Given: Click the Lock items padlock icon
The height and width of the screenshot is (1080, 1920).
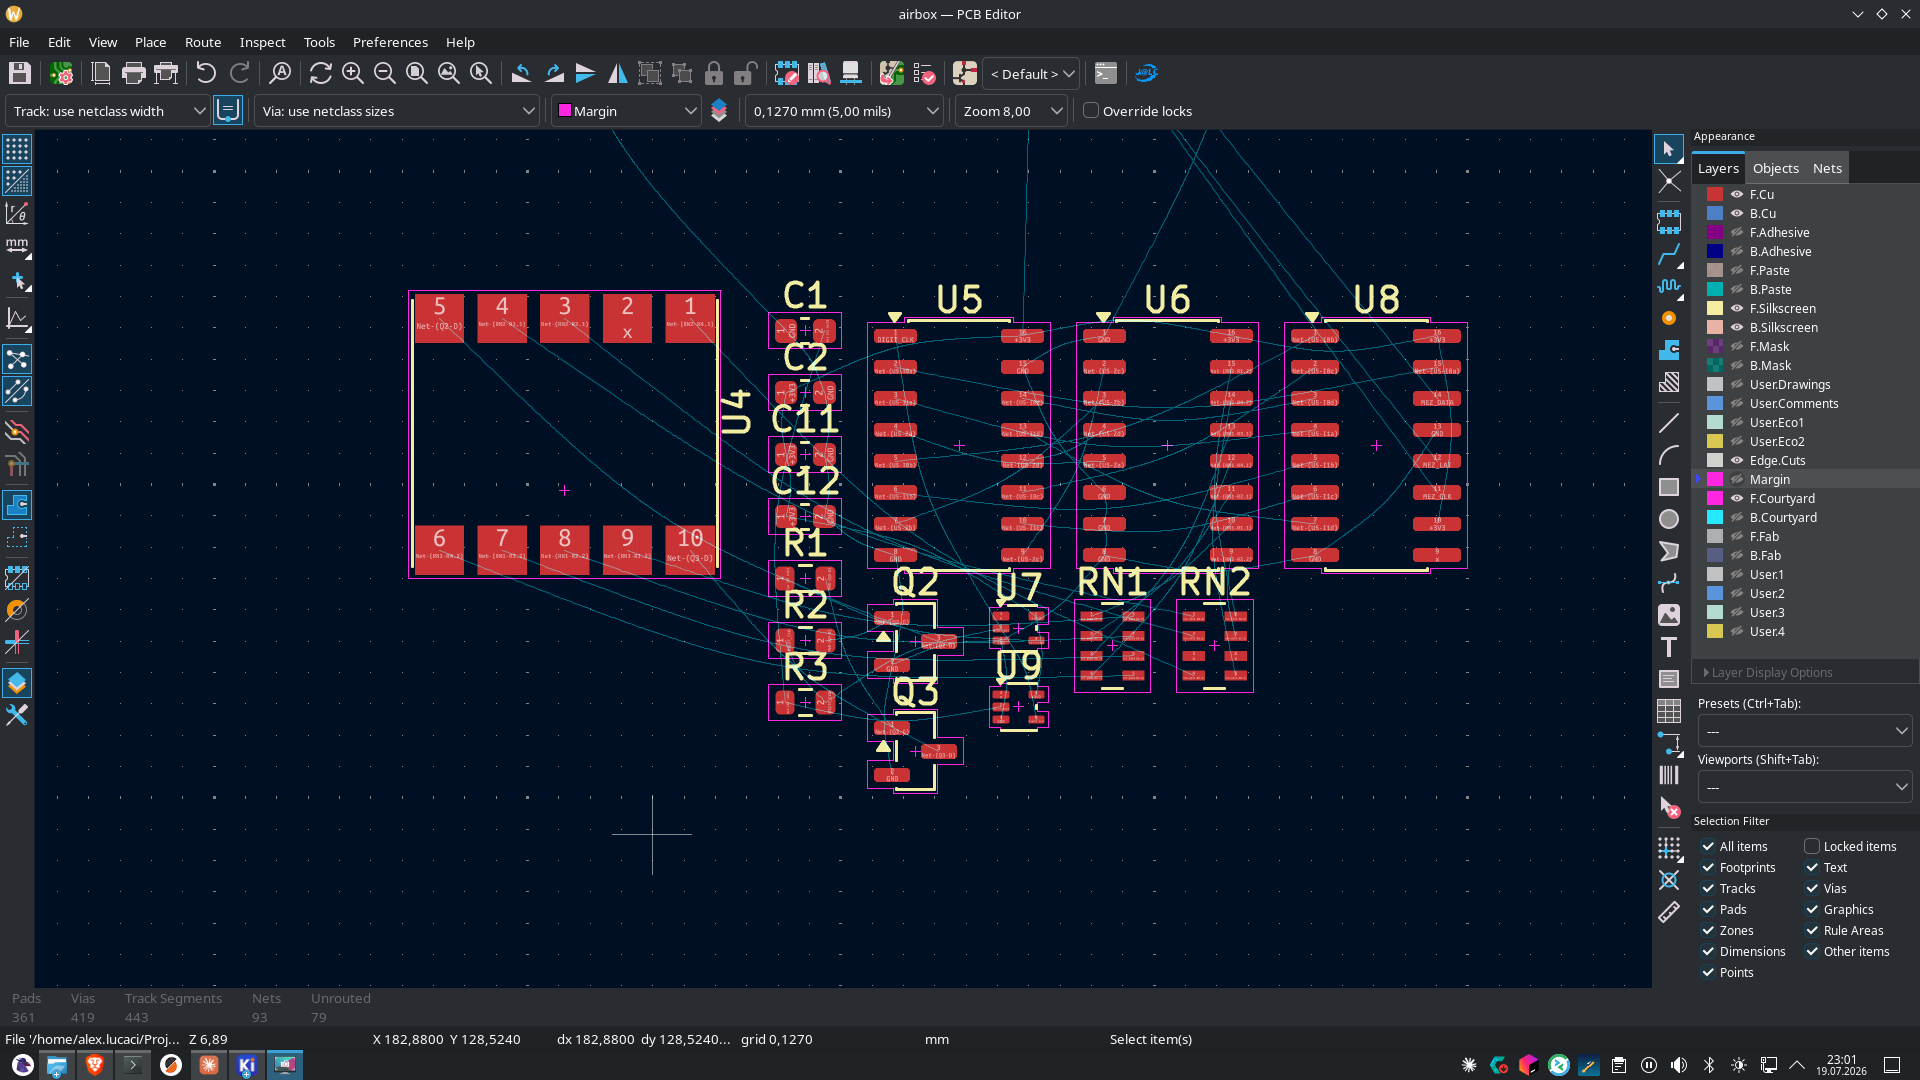Looking at the screenshot, I should 714,73.
